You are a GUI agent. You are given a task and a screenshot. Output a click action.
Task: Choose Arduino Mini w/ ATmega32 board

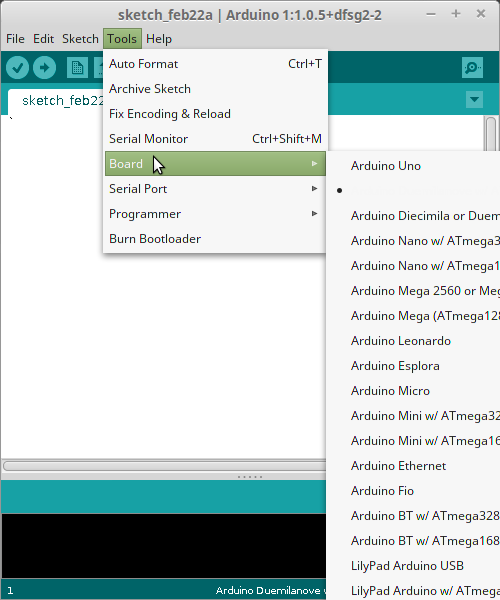click(x=414, y=416)
